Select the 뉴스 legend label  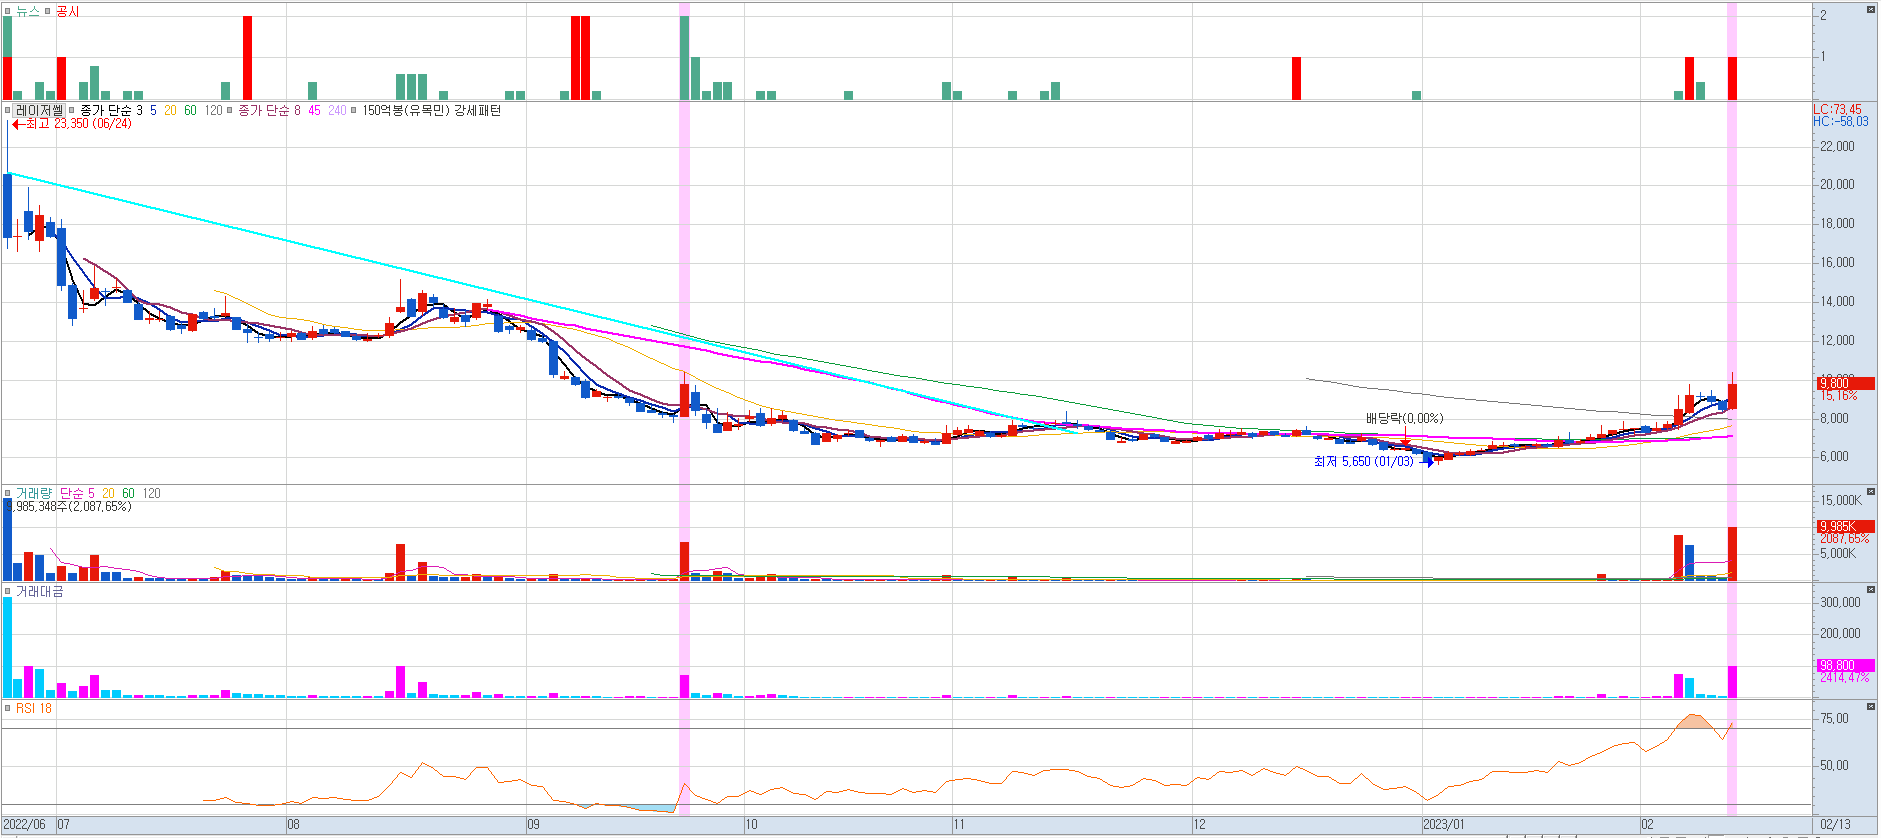[27, 11]
